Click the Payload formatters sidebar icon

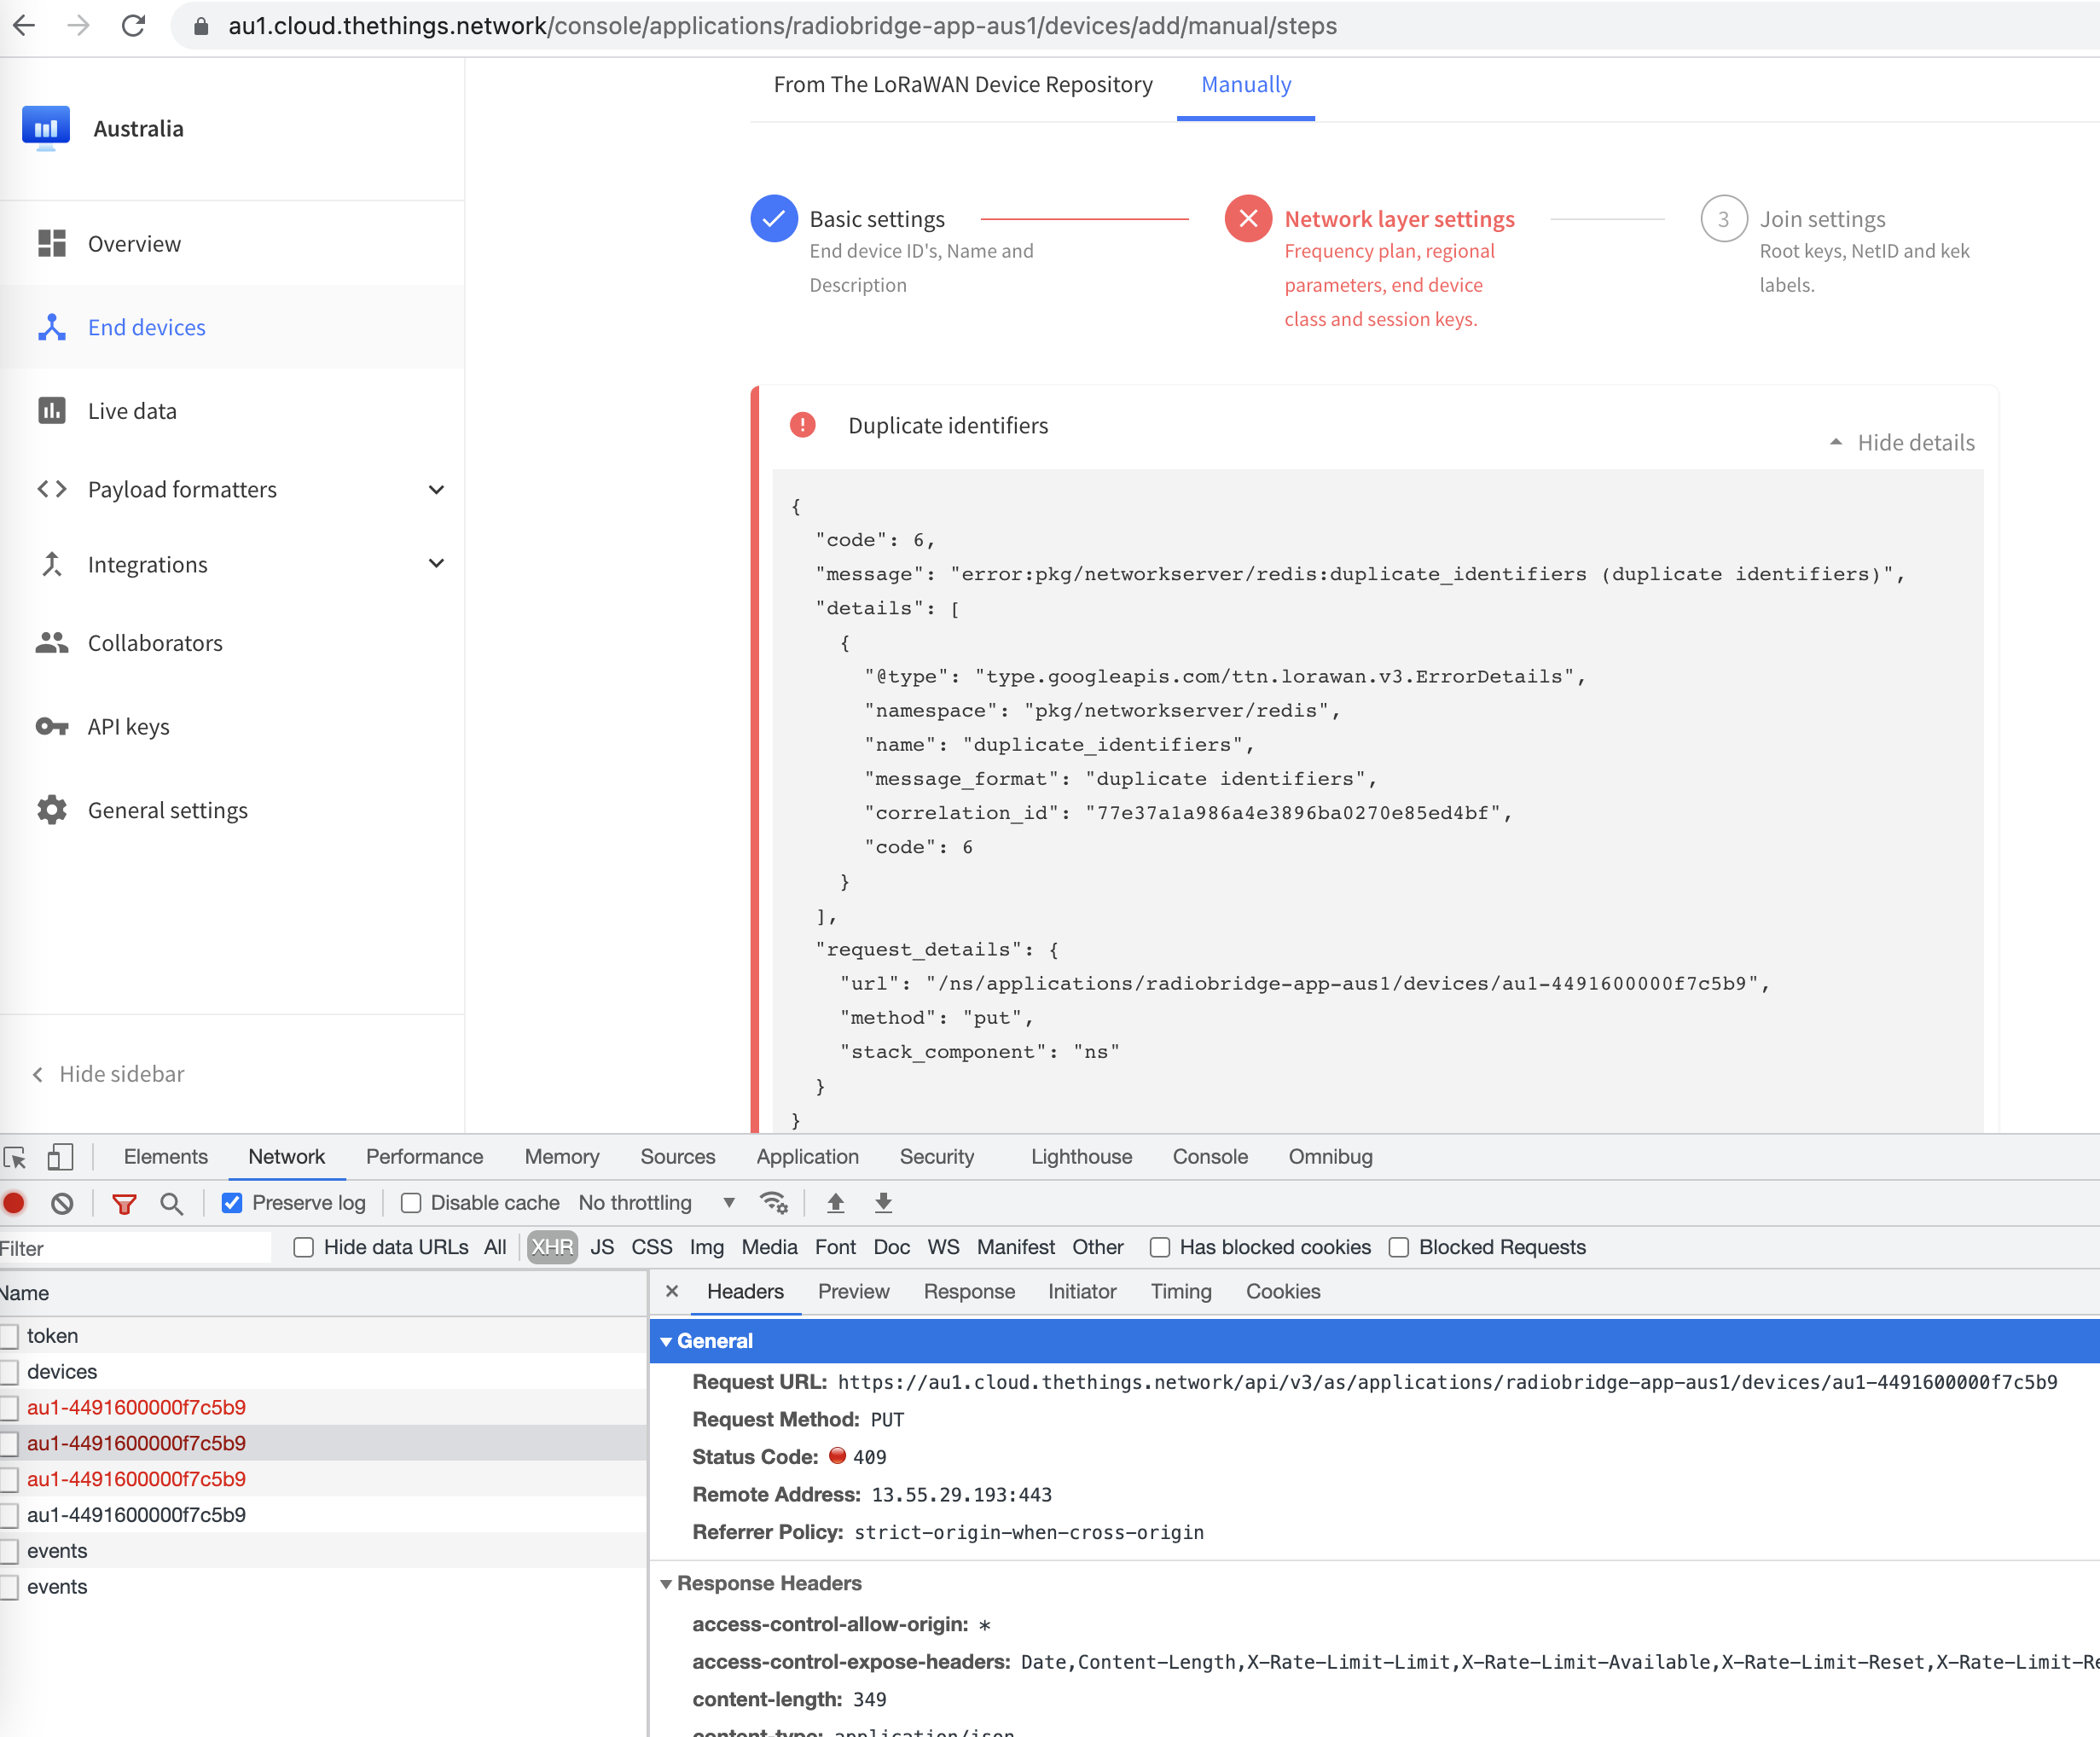tap(52, 486)
